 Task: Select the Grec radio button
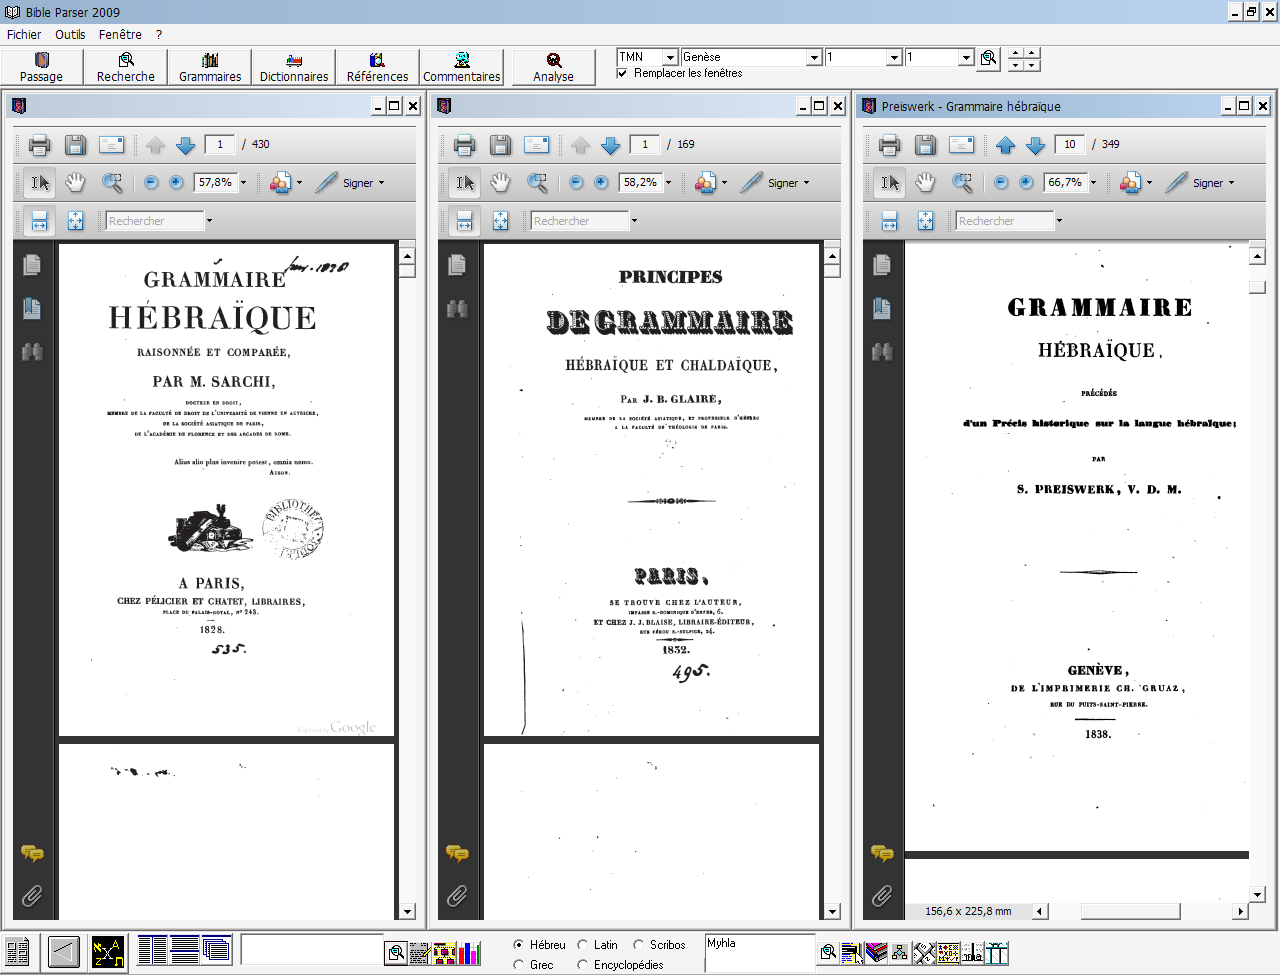click(x=518, y=965)
